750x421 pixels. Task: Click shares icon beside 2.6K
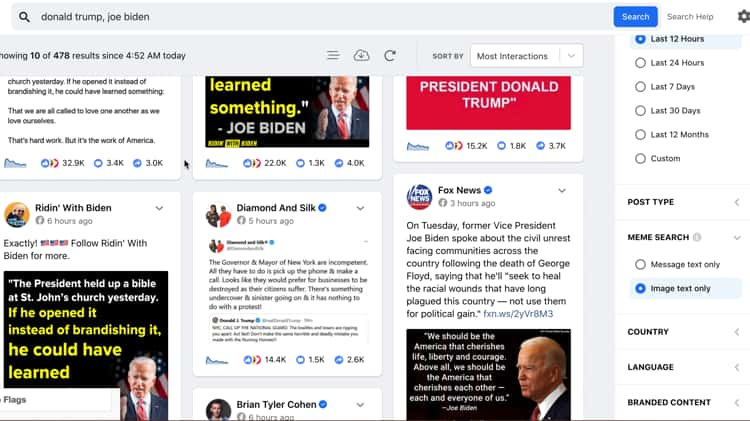coord(339,359)
